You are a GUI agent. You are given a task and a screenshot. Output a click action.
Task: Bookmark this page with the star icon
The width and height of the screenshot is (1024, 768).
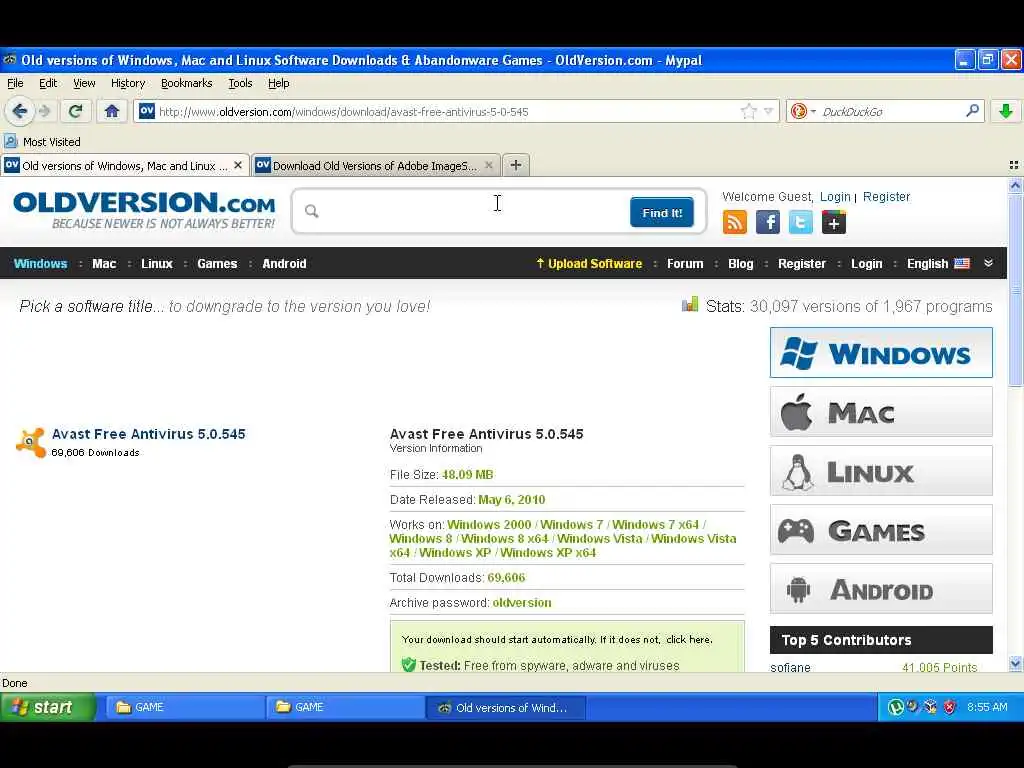tap(748, 111)
